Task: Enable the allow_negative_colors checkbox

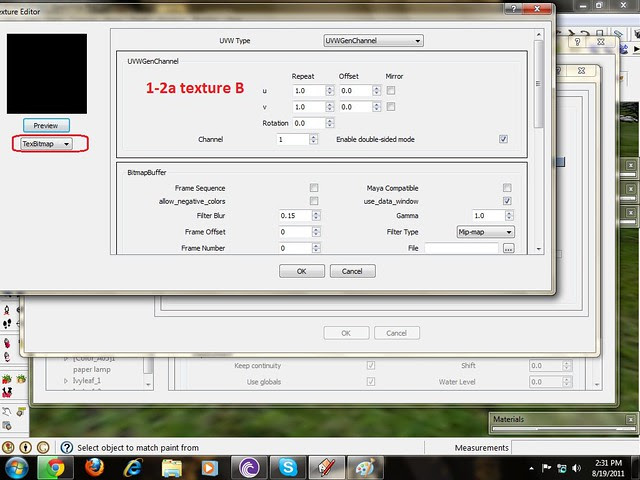Action: (313, 201)
